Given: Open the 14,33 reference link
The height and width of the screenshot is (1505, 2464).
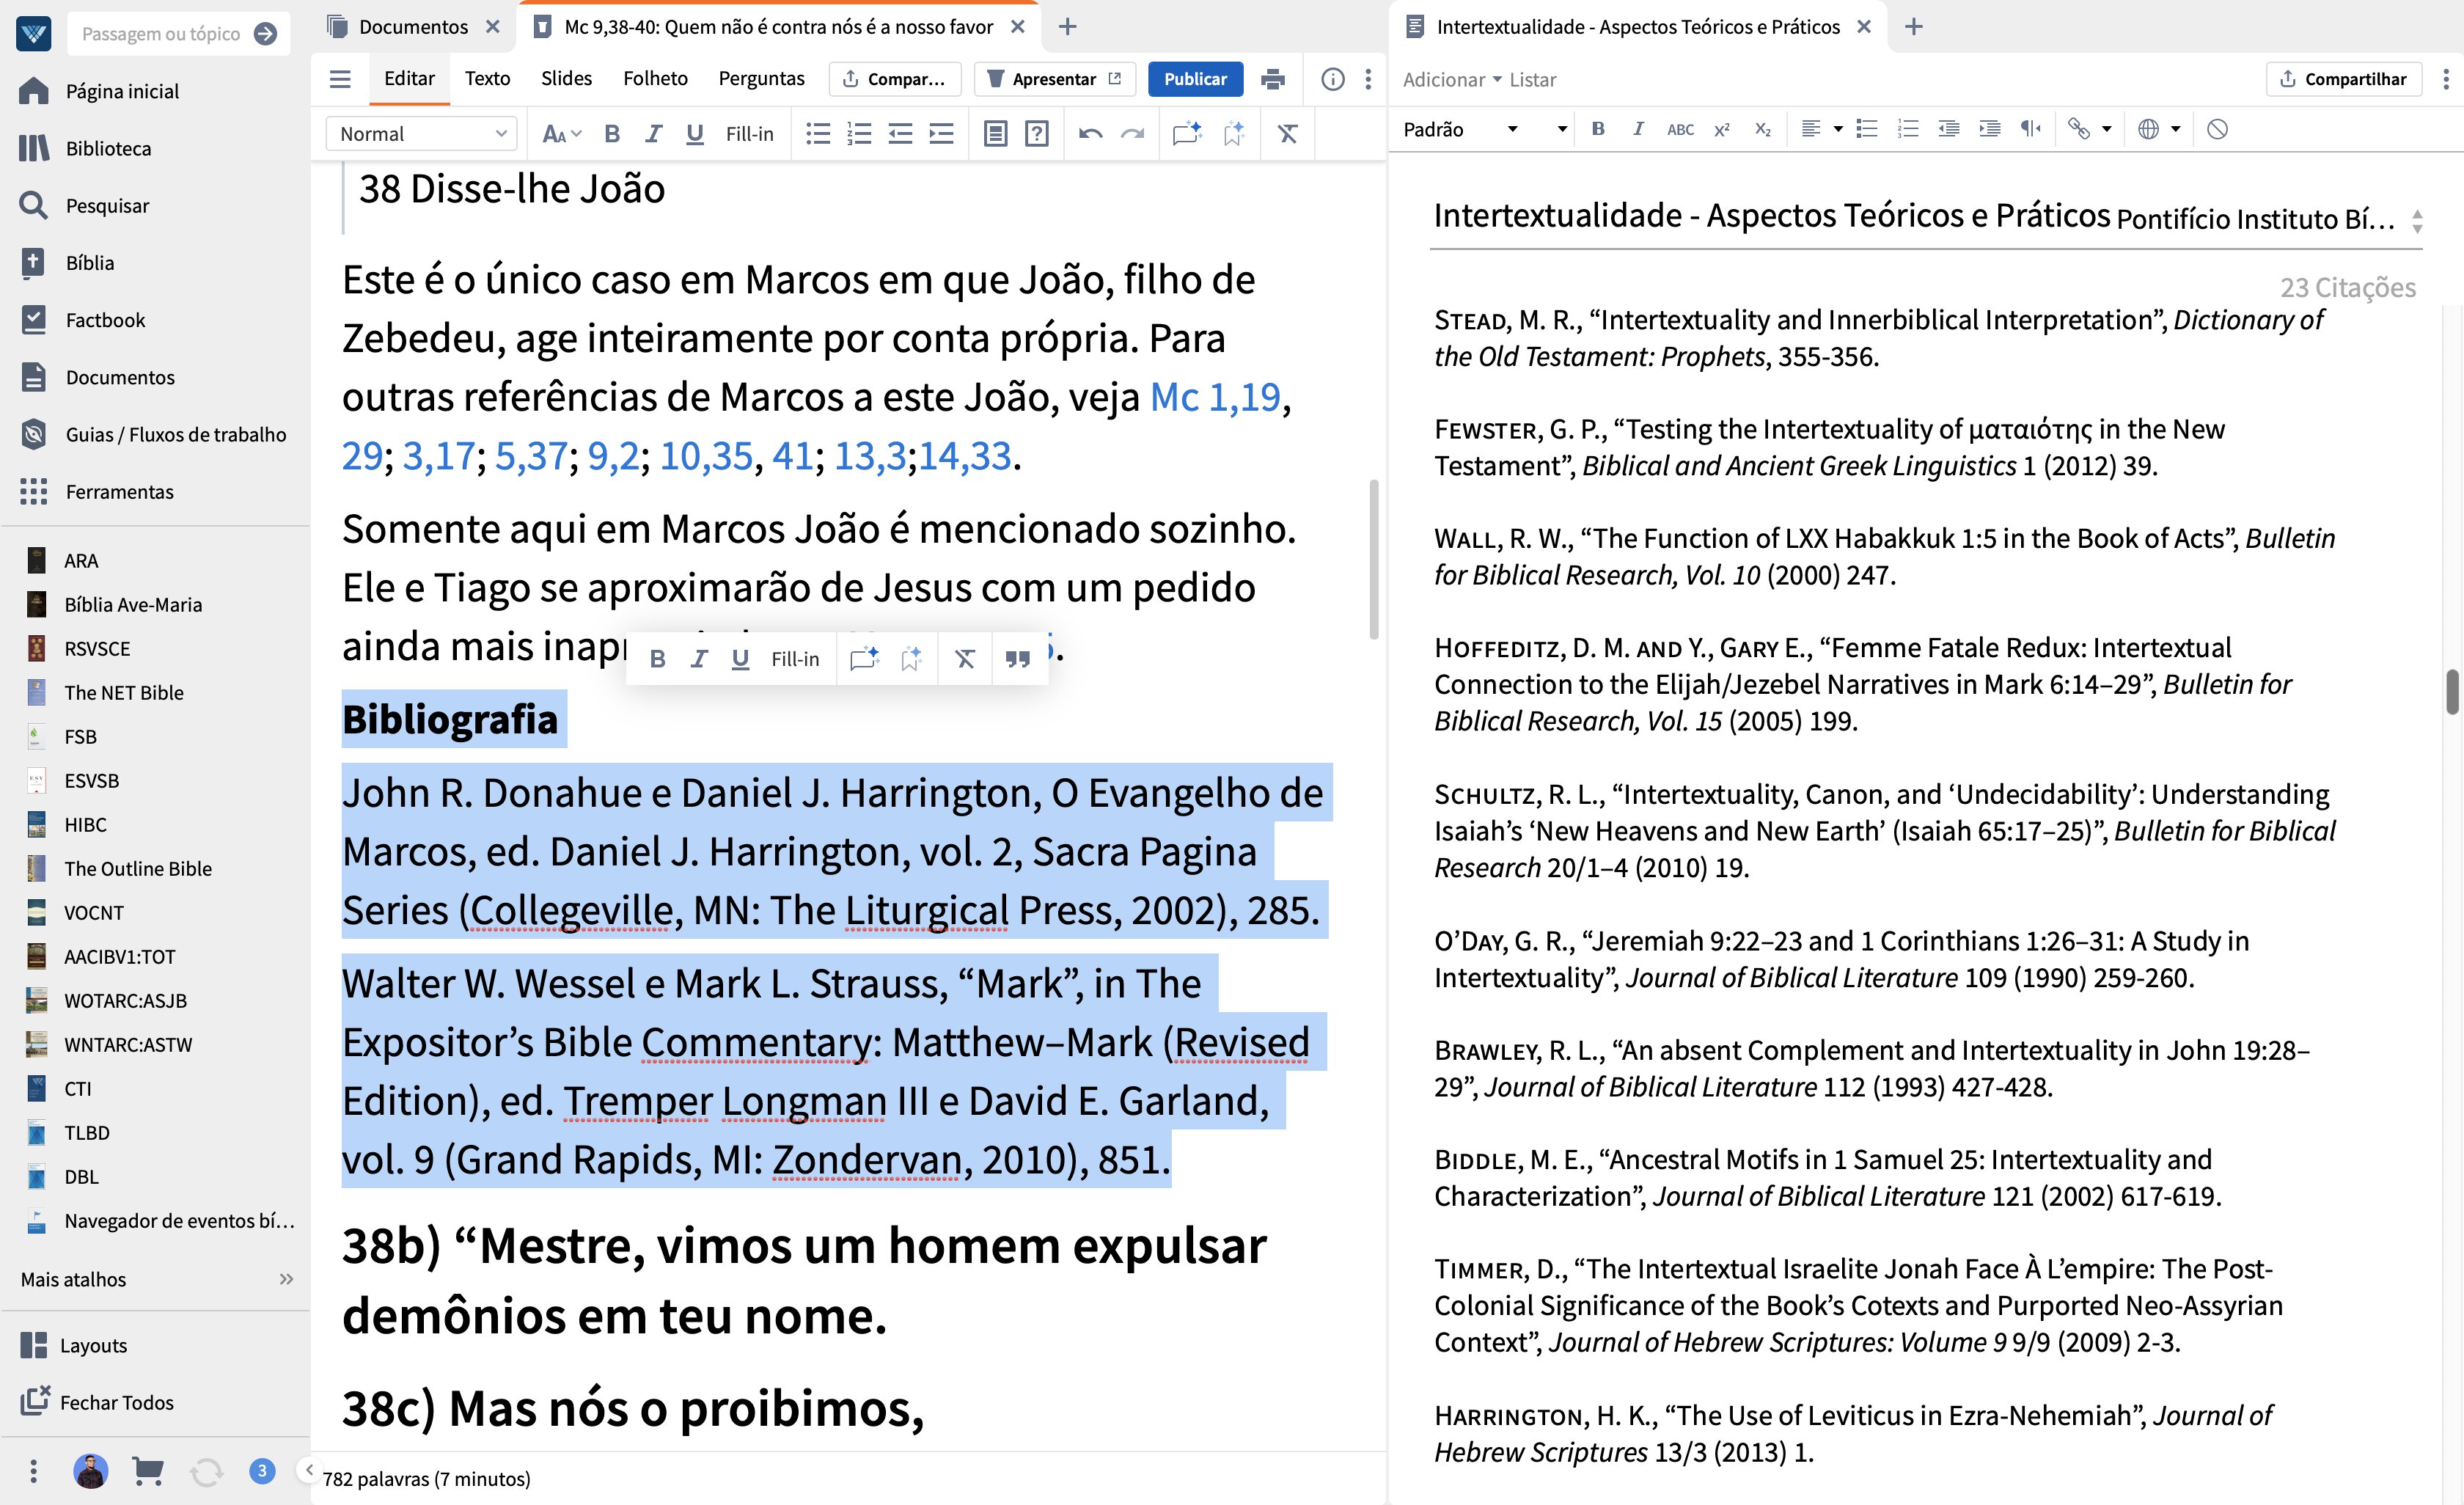Looking at the screenshot, I should click(x=965, y=456).
